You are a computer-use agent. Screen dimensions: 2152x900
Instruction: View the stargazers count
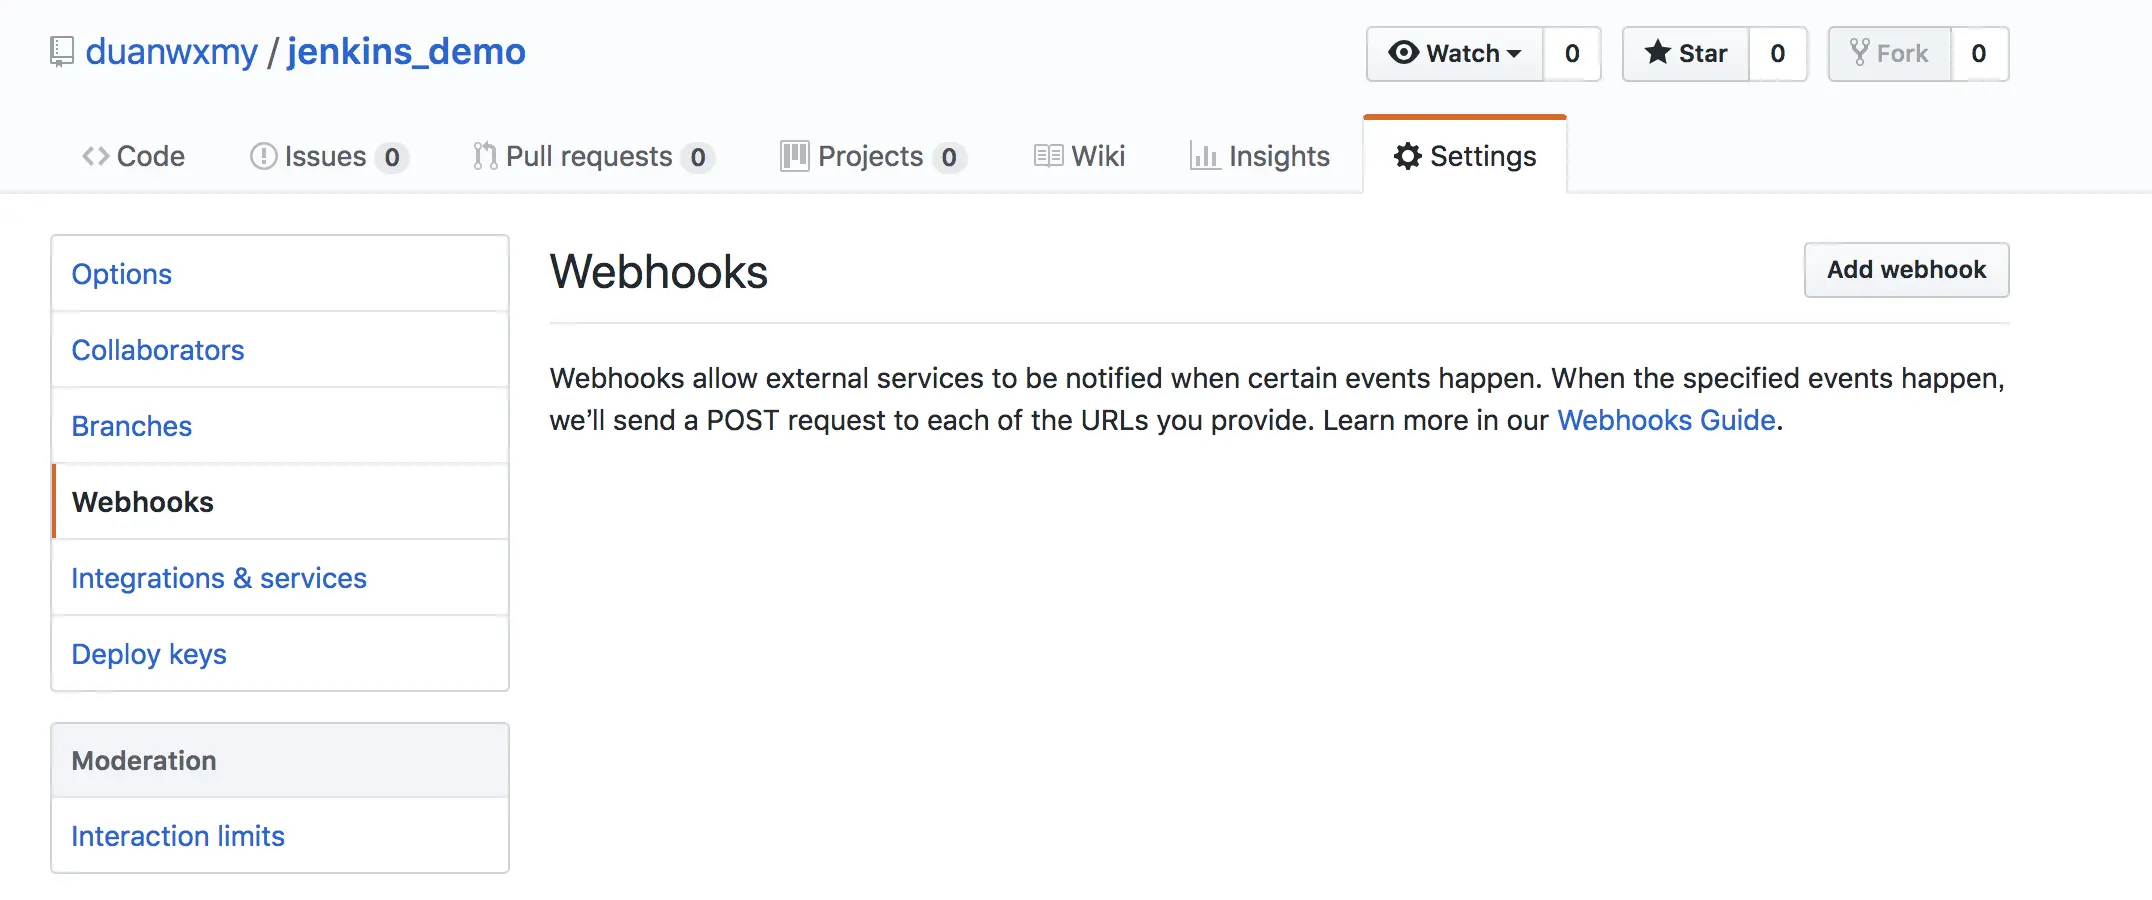coord(1777,53)
